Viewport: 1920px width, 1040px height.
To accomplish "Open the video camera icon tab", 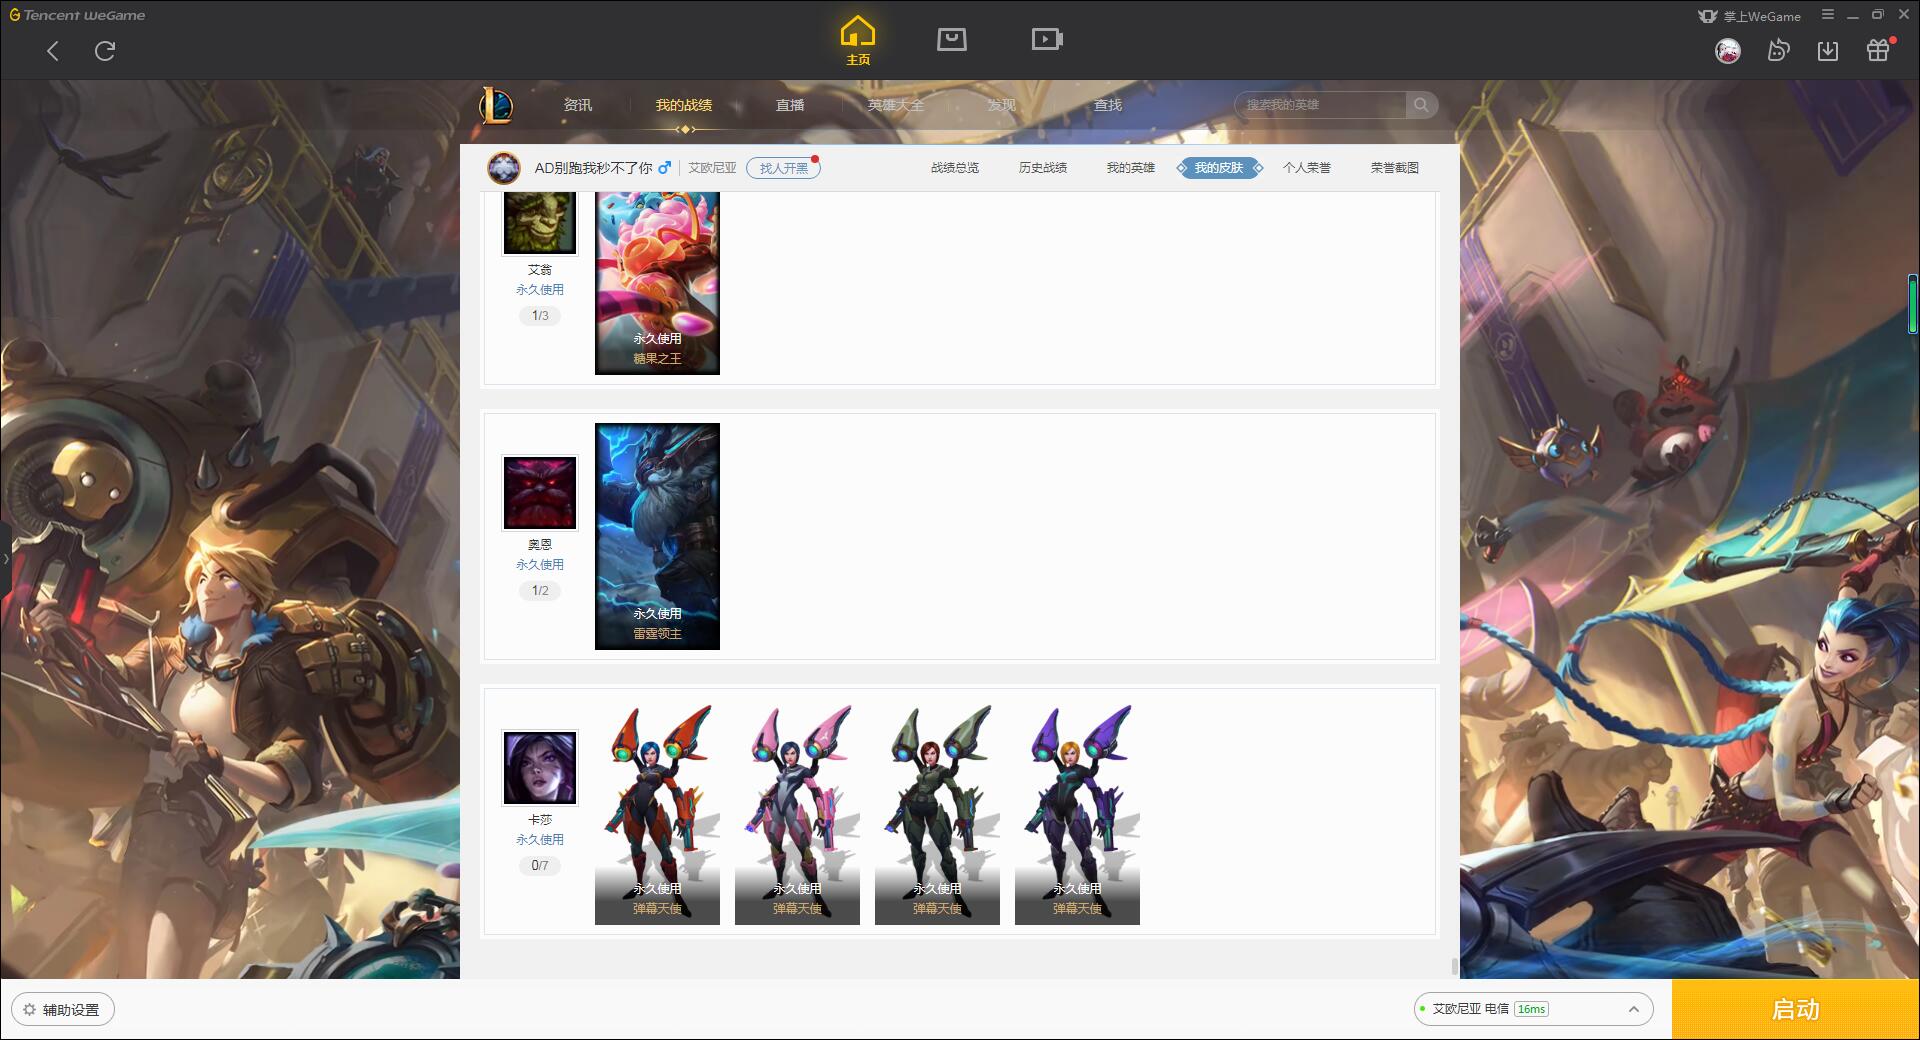I will (x=1047, y=39).
